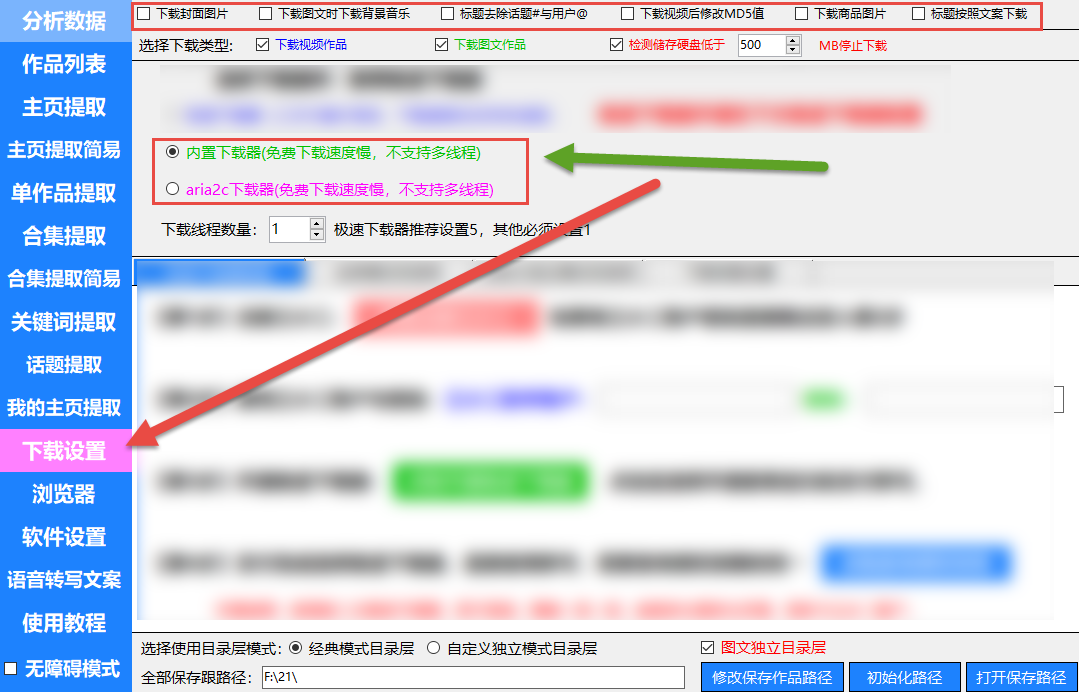Toggle the 图文独立目录层 checkbox
Screen dimensions: 1079x692
point(707,647)
